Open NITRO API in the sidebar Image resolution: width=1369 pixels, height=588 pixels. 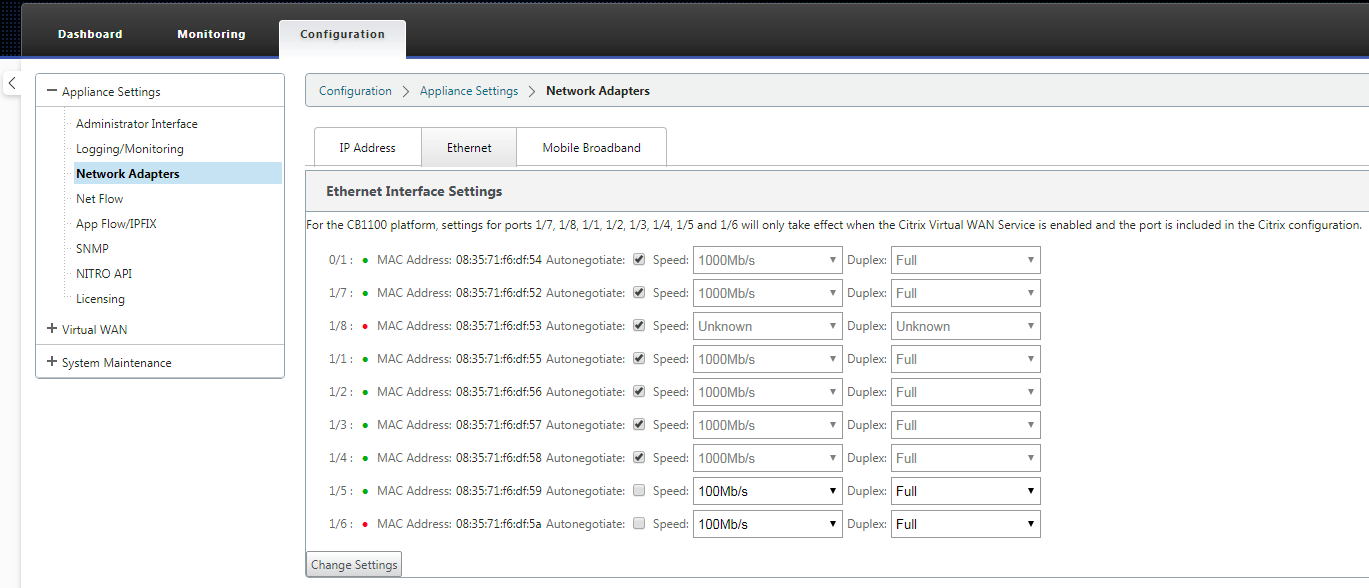tap(104, 274)
